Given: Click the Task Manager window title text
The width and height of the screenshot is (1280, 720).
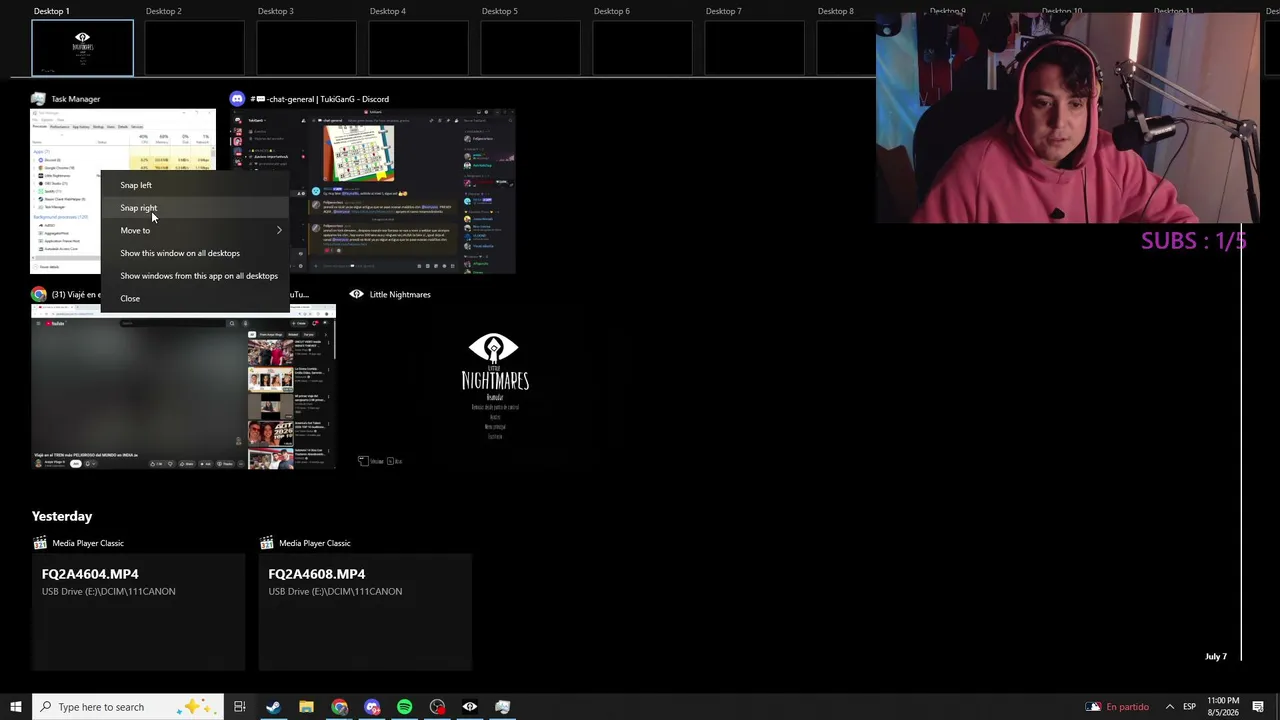Looking at the screenshot, I should (76, 99).
